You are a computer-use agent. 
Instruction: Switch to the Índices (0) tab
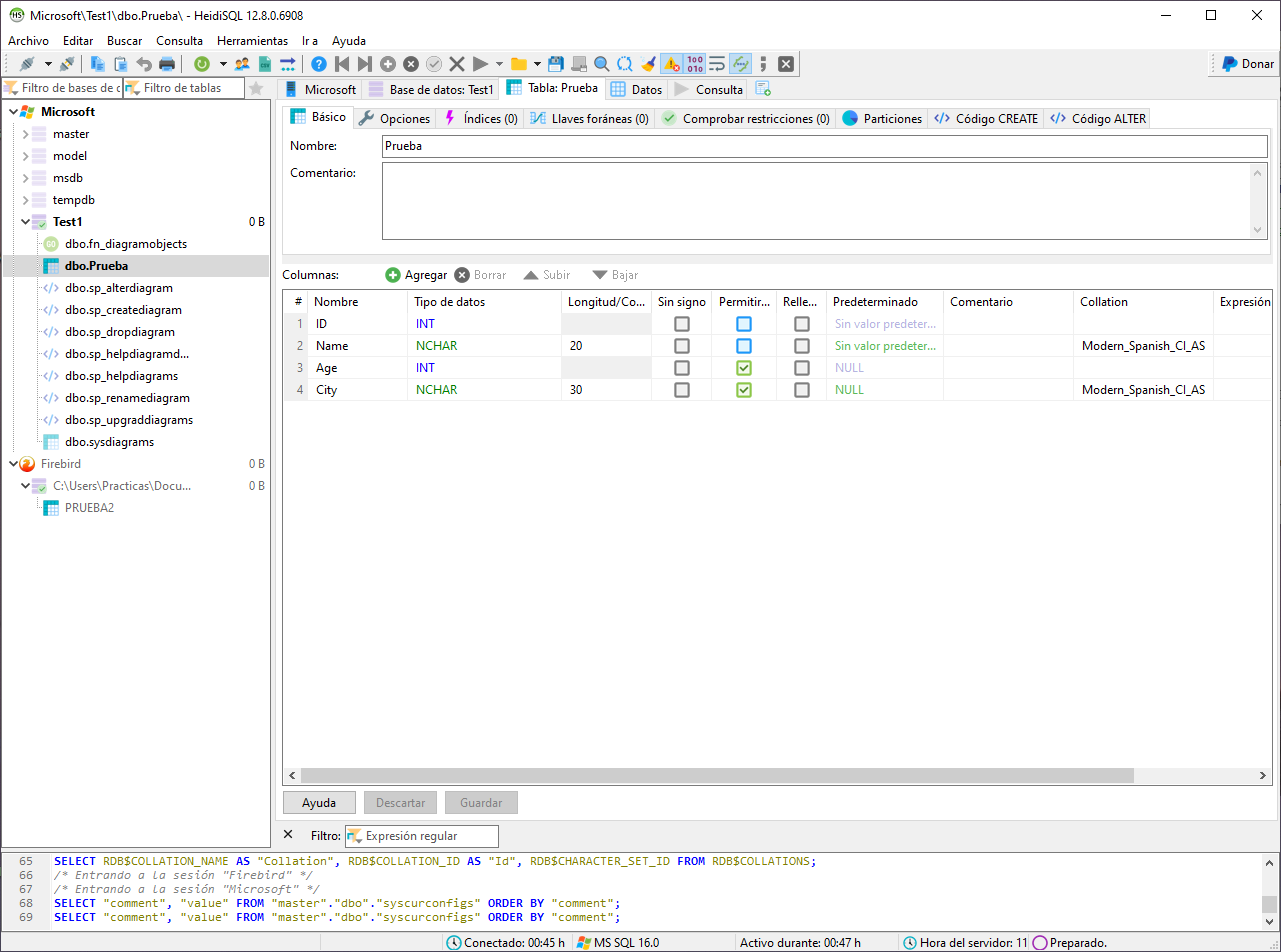click(x=480, y=118)
